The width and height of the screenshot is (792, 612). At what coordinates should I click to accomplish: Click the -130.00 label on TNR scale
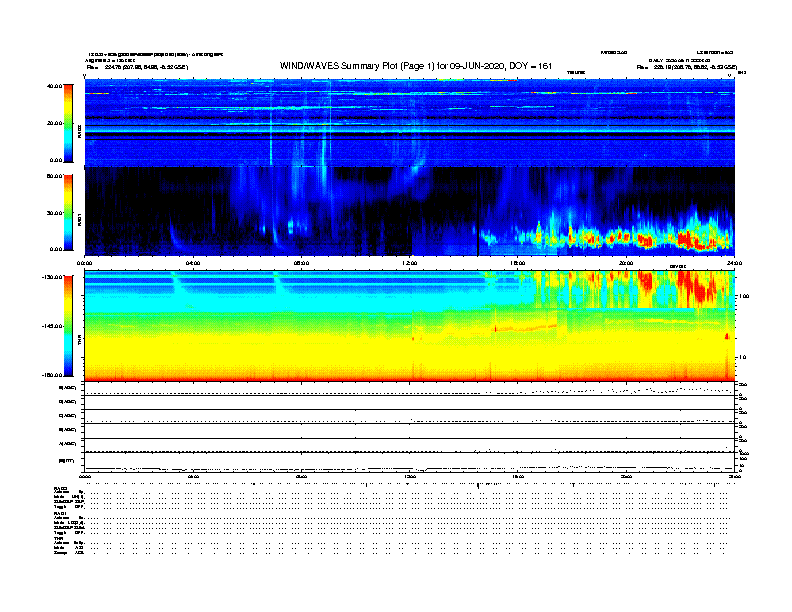(52, 277)
